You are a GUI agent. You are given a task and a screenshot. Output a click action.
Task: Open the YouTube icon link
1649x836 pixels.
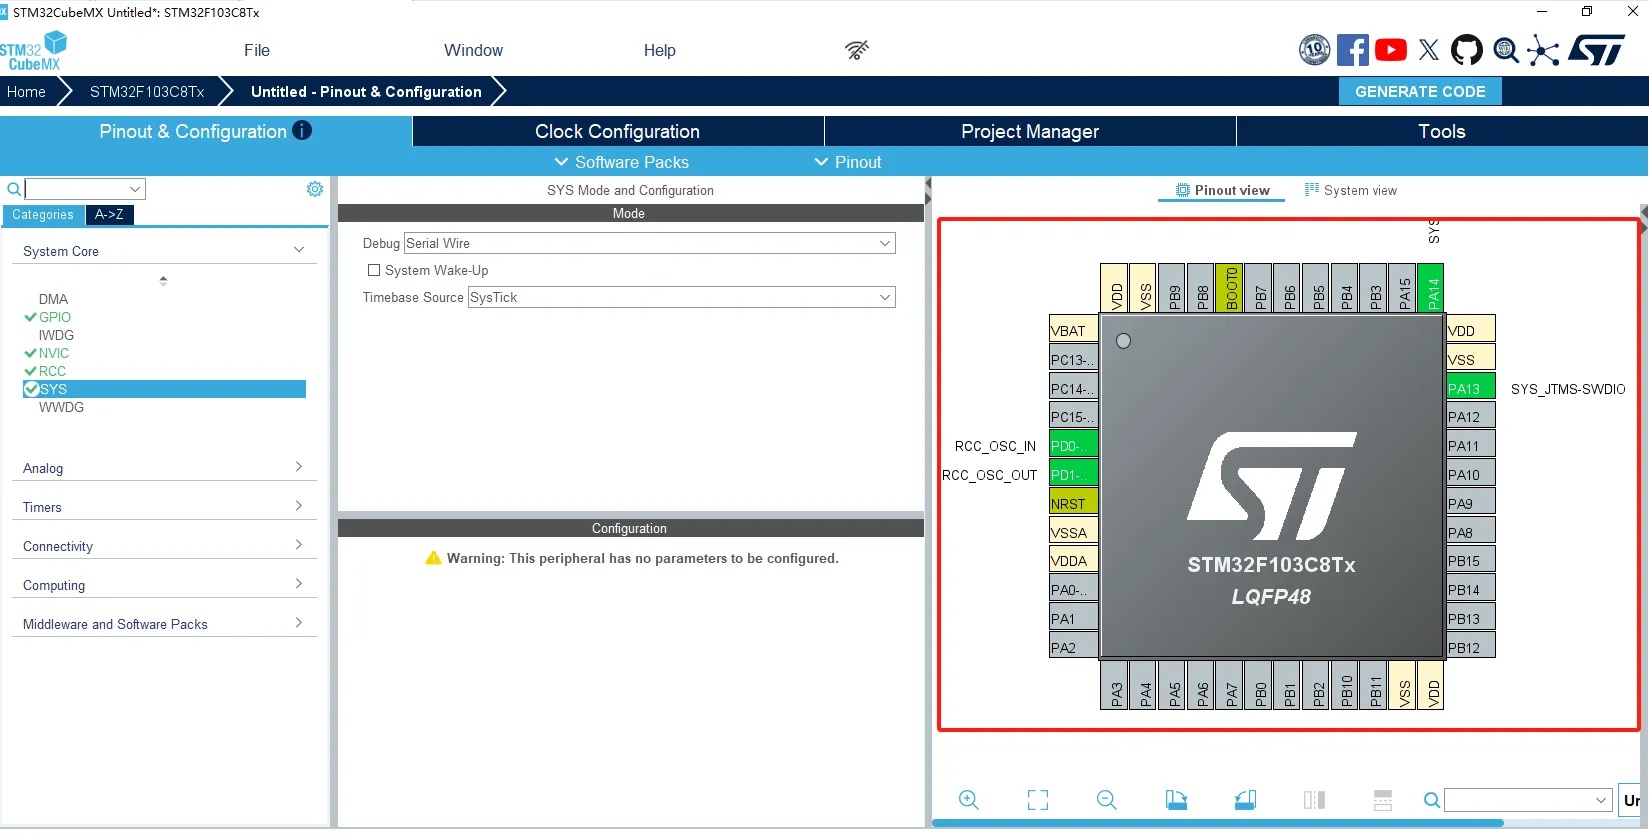[x=1390, y=50]
